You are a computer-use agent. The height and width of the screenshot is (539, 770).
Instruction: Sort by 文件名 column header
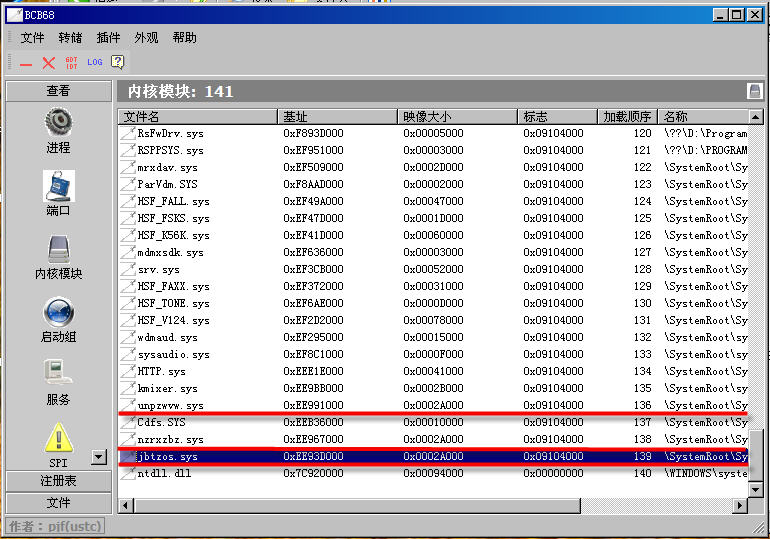point(198,117)
